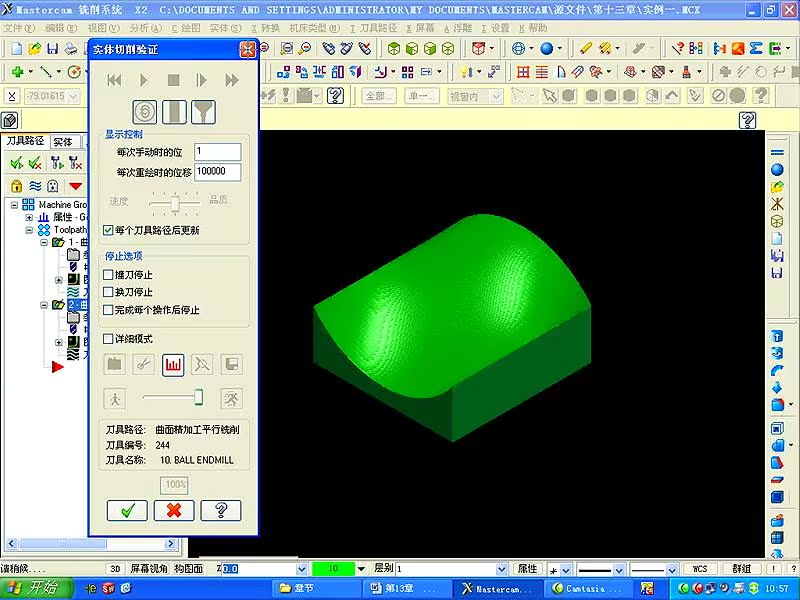
Task: Click the red bar chart button in verify dialog
Action: tap(173, 364)
